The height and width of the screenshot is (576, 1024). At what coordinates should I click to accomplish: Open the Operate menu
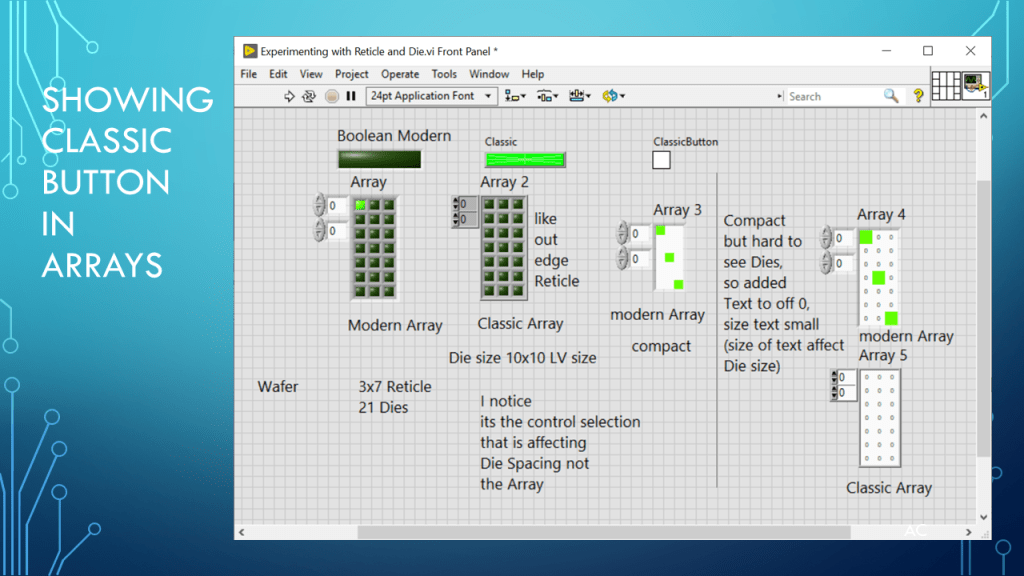[x=400, y=74]
